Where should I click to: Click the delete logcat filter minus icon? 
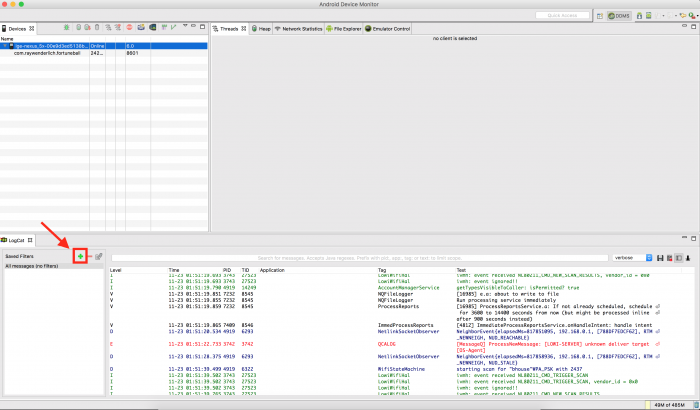[x=90, y=256]
